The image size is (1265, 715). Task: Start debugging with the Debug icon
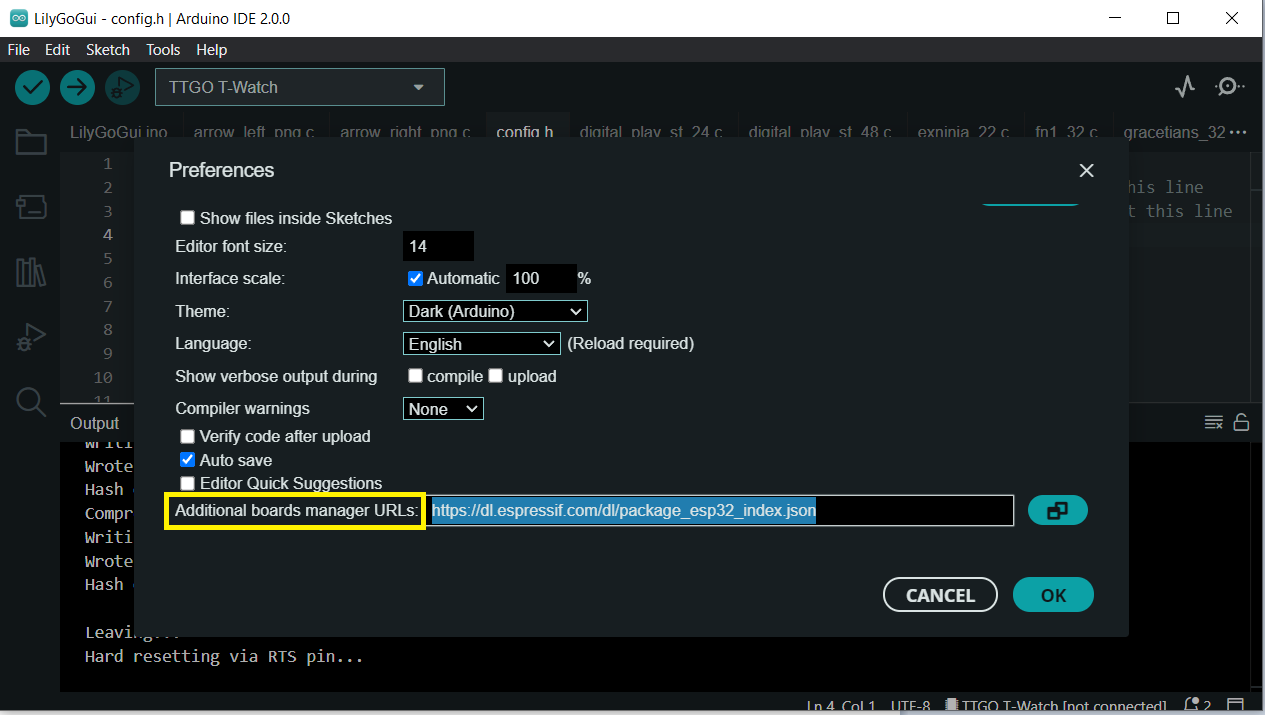[121, 88]
